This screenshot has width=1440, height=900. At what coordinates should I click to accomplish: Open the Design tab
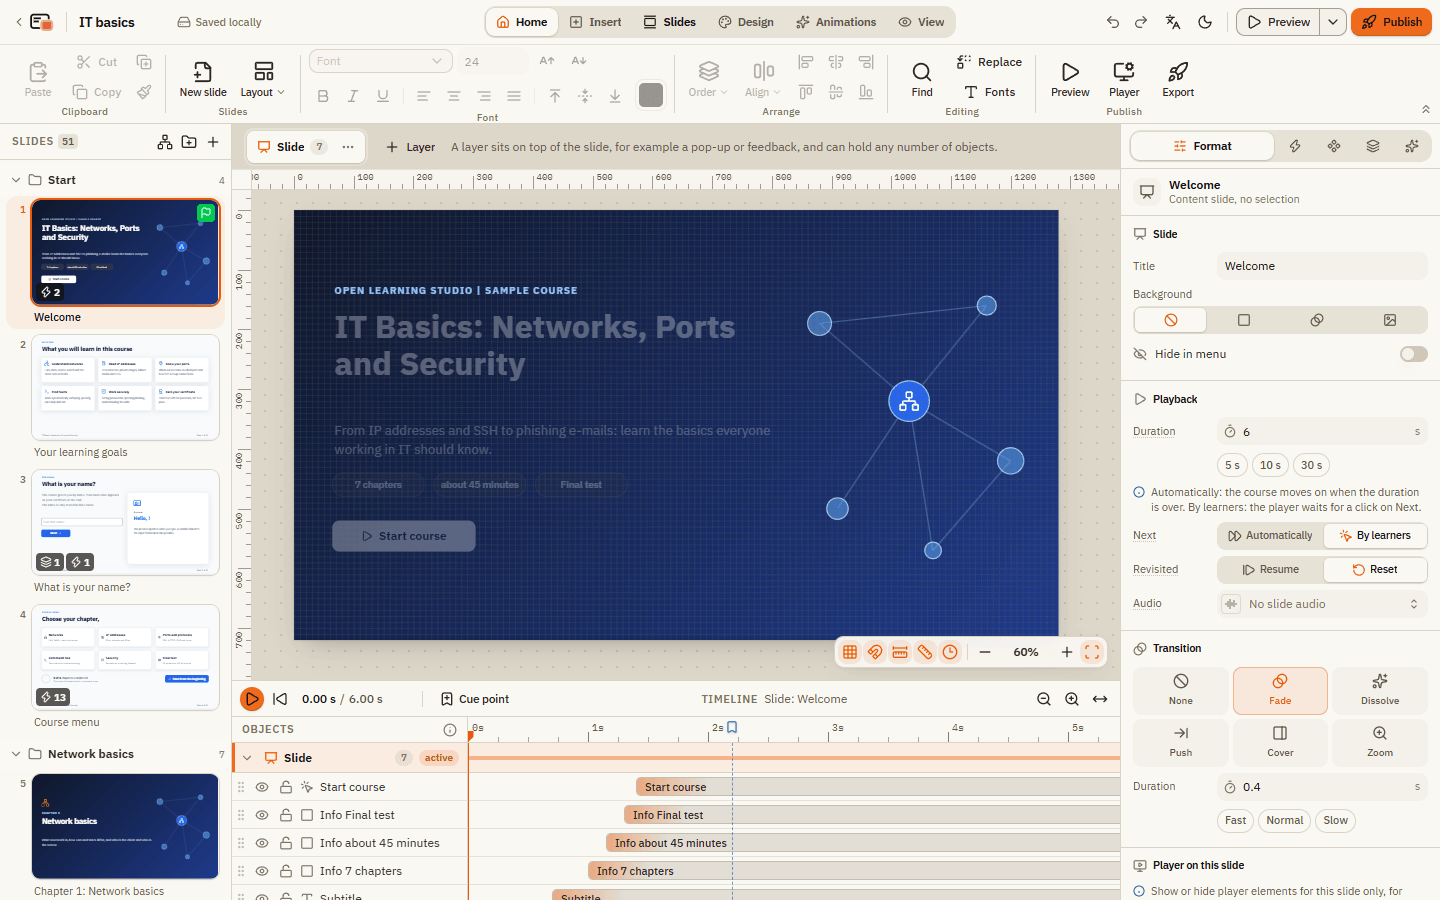(x=746, y=22)
